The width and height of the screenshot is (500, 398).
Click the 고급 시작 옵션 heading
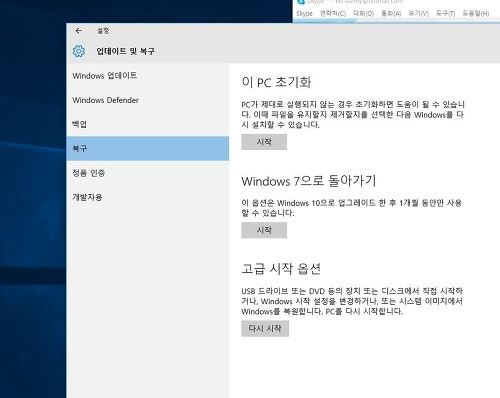coord(281,269)
